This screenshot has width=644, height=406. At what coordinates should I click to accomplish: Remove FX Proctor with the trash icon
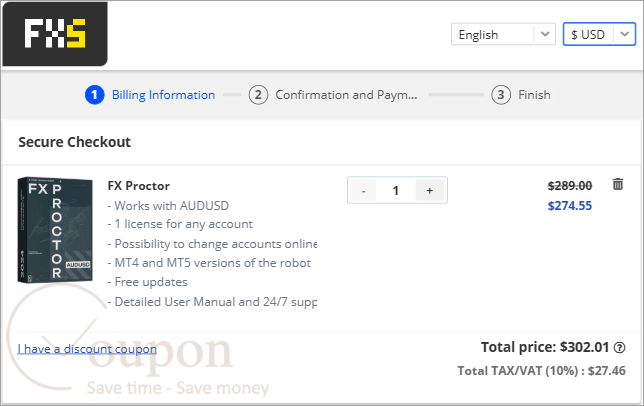[618, 184]
